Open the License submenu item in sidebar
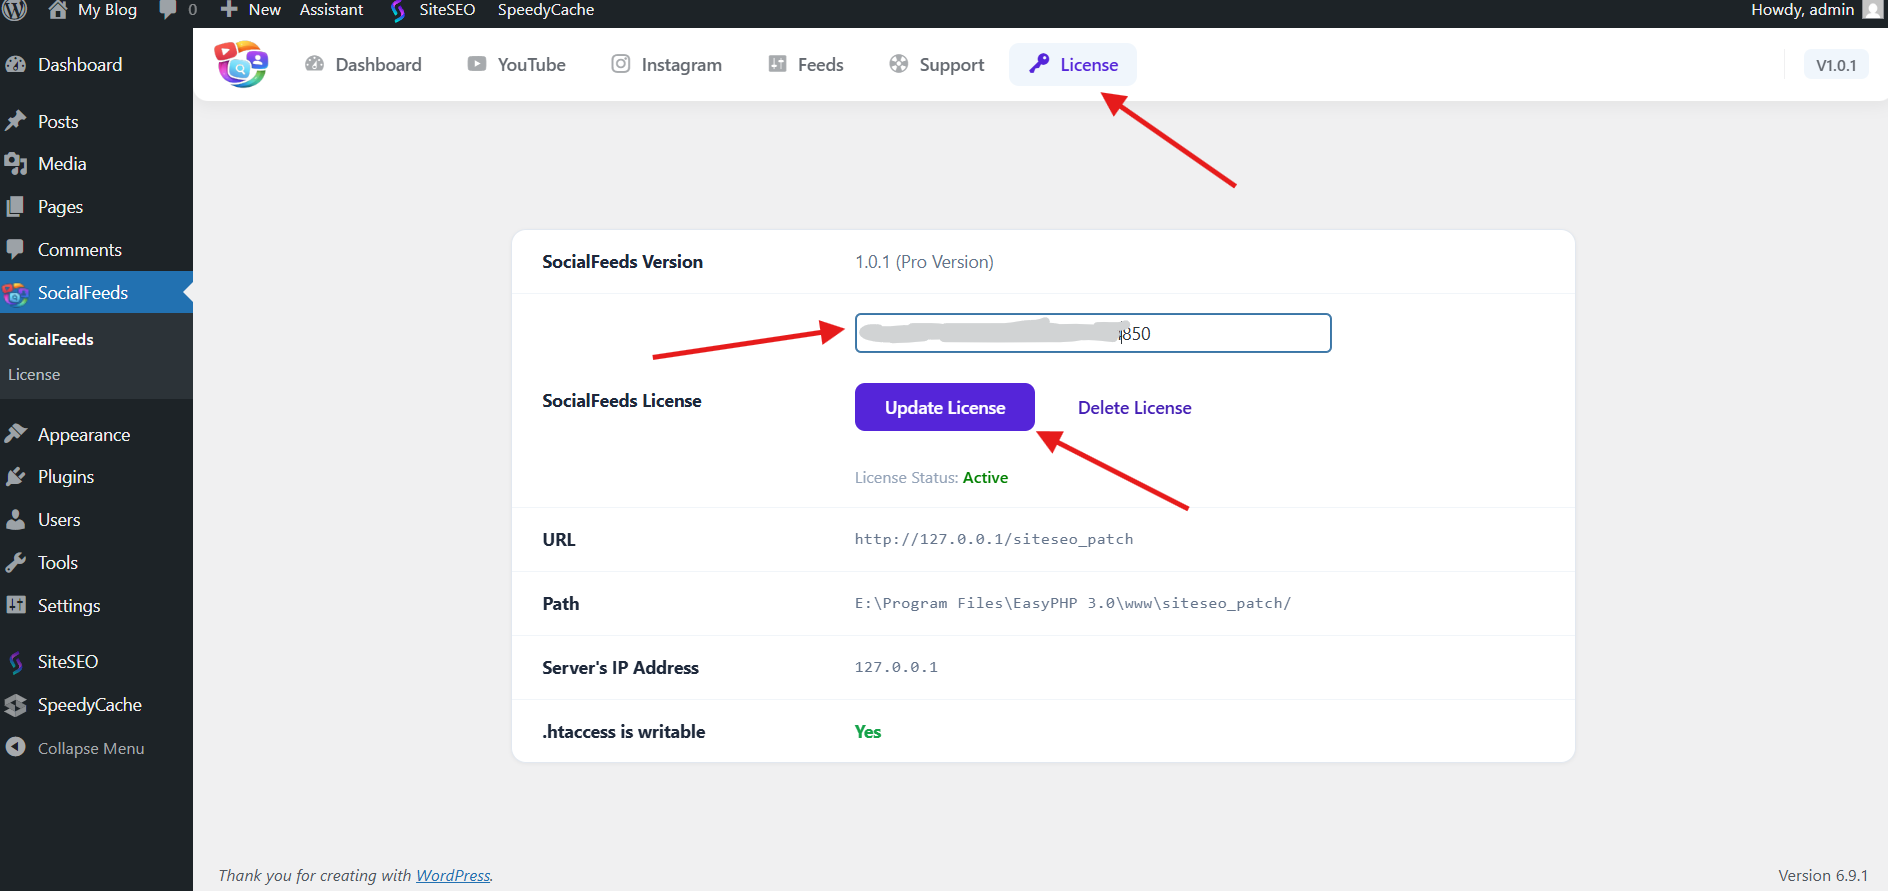Image resolution: width=1888 pixels, height=891 pixels. click(34, 374)
